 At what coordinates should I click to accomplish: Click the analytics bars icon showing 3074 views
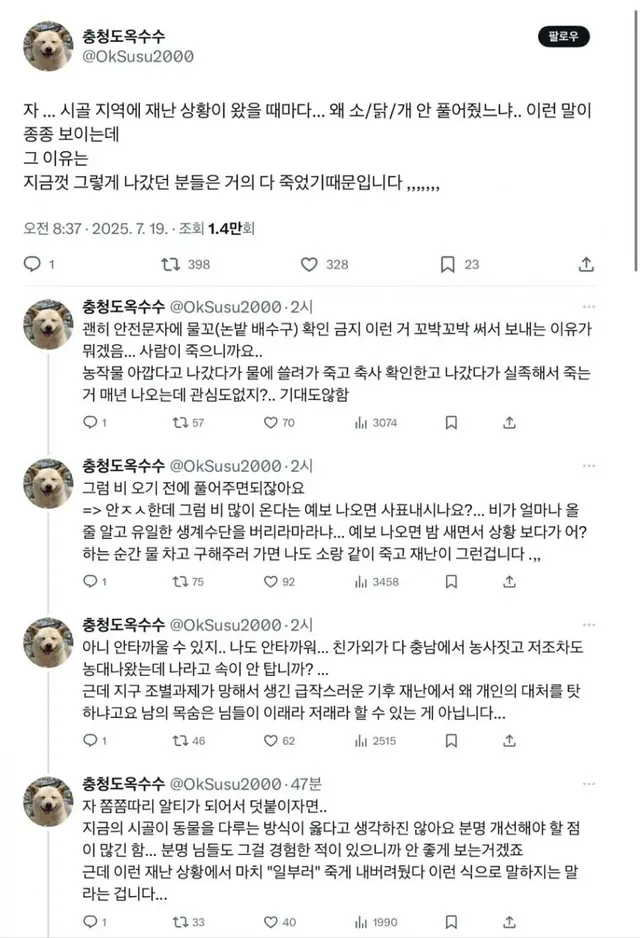pos(360,425)
